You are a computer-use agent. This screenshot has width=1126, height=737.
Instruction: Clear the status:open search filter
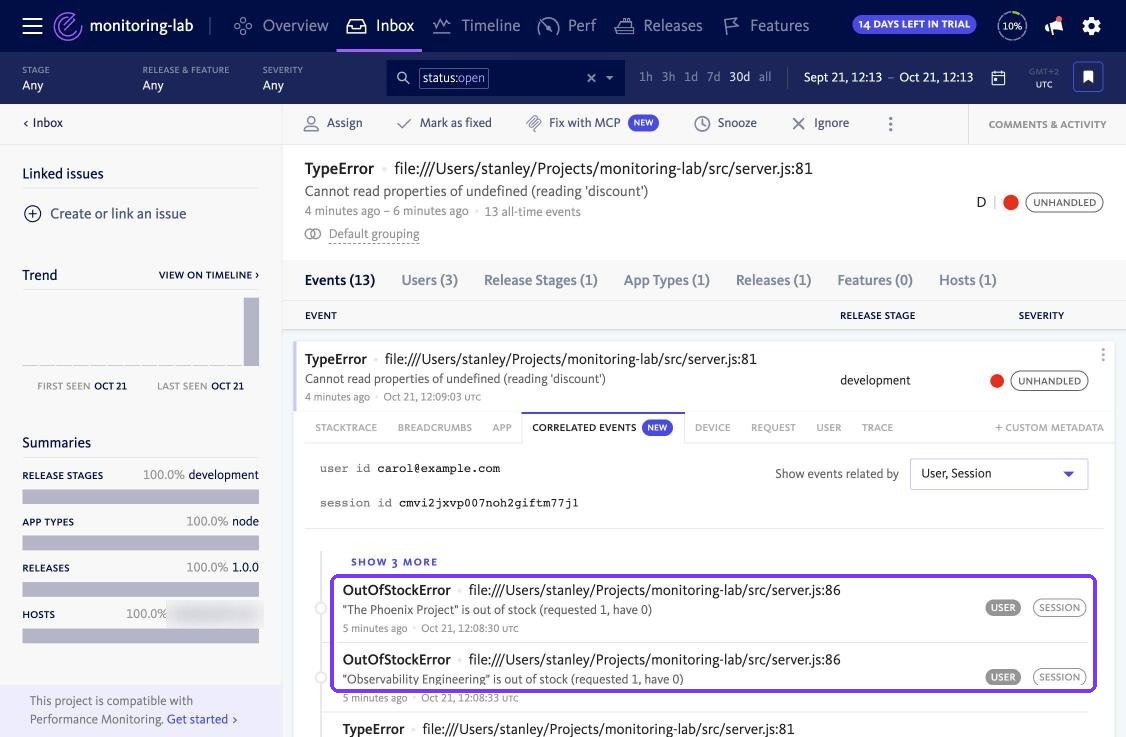click(x=591, y=78)
